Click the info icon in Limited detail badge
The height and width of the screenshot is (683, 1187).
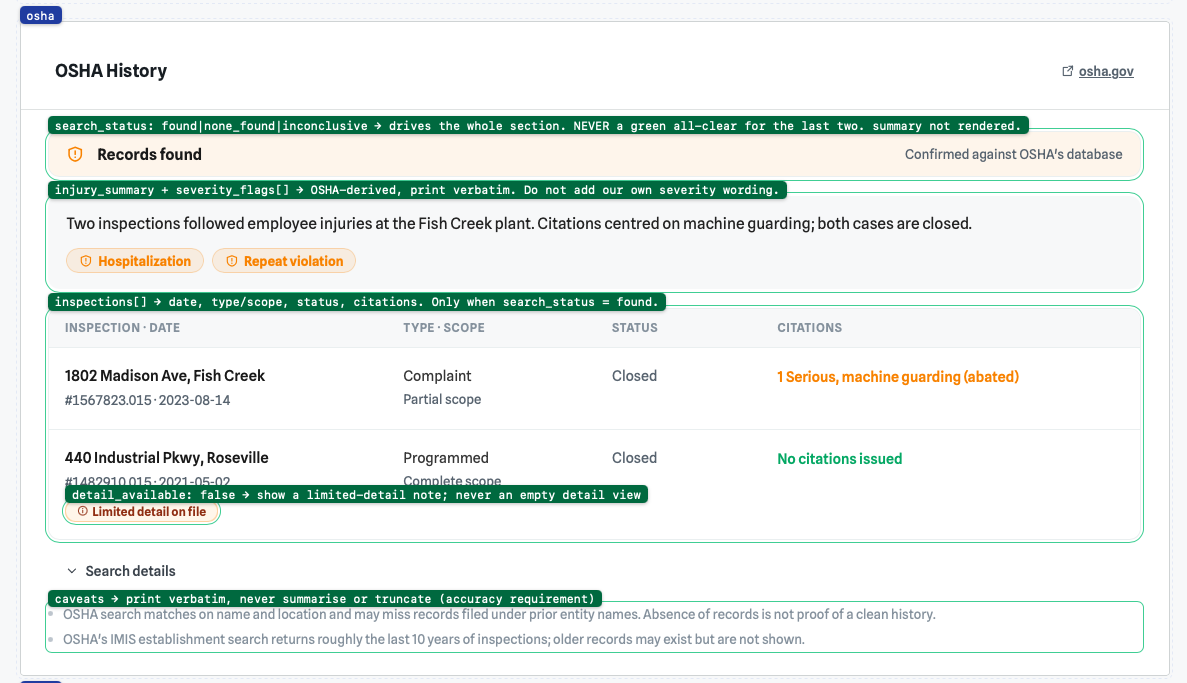(83, 511)
